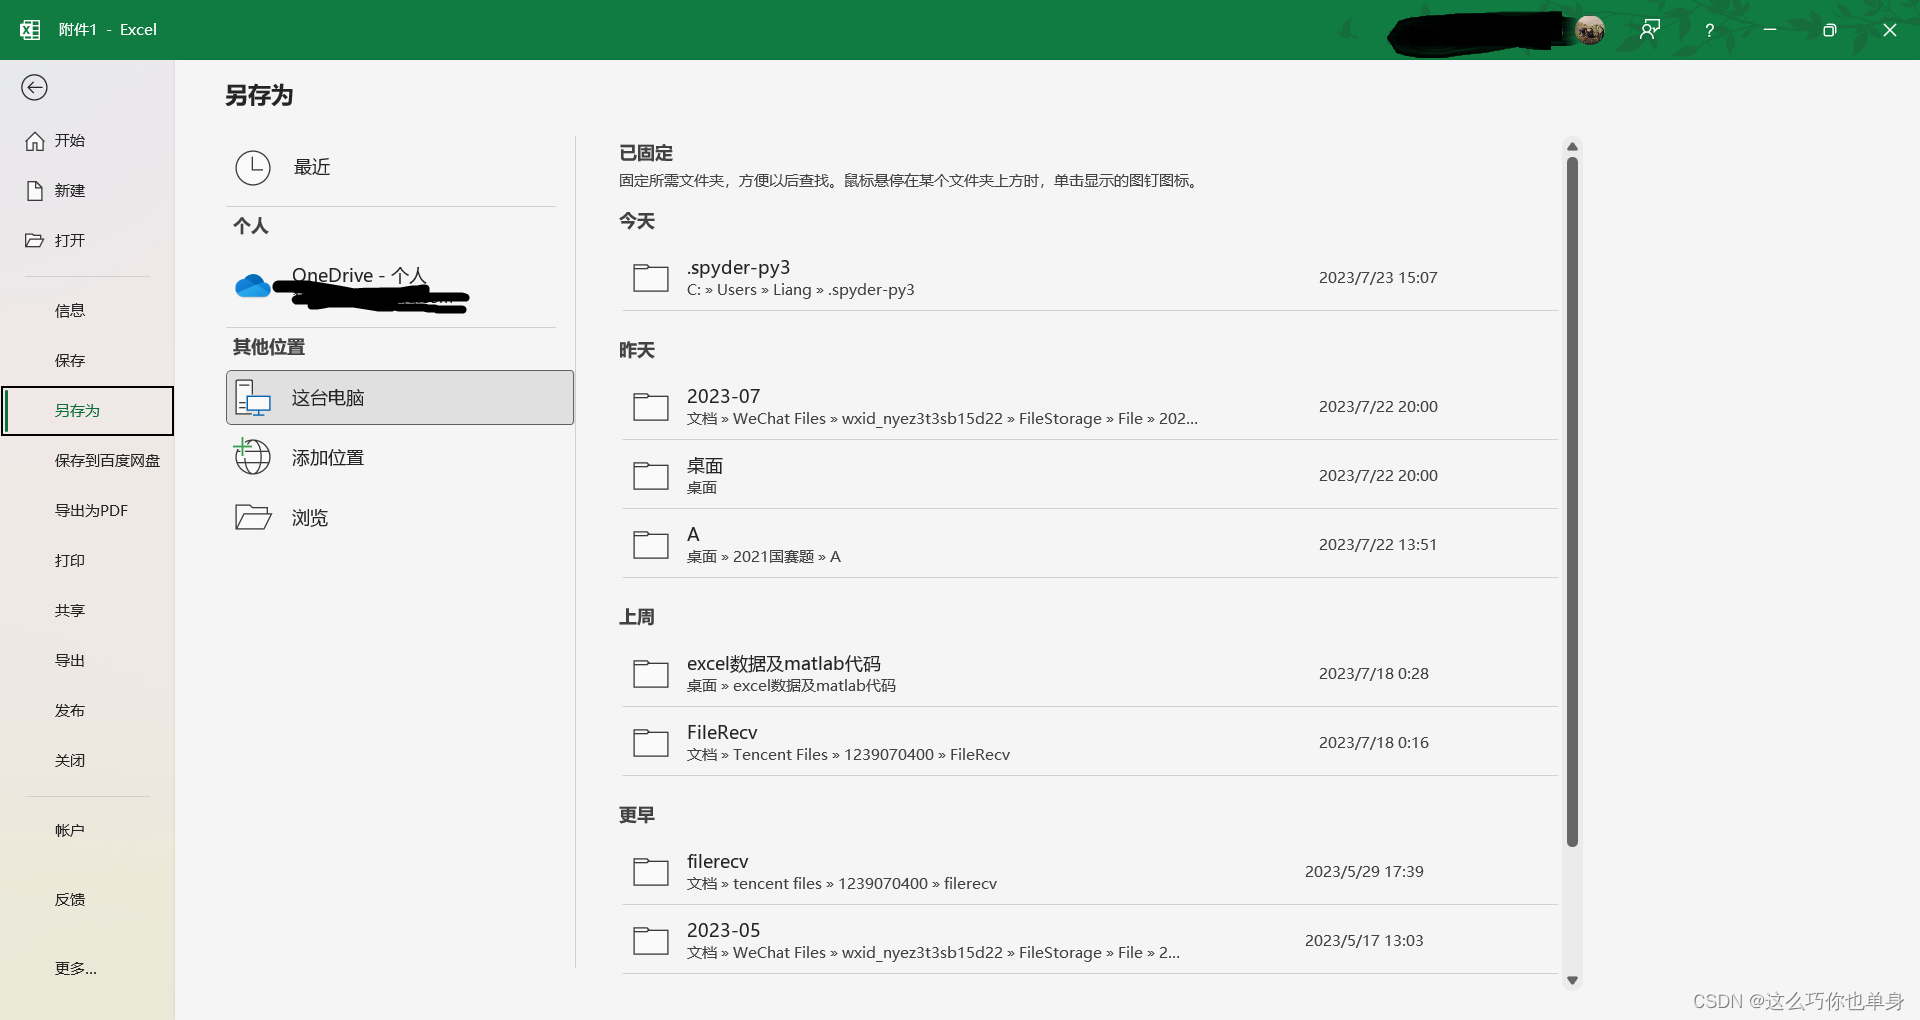1920x1020 pixels.
Task: Select 反馈 (Feedback) in the sidebar
Action: pyautogui.click(x=70, y=899)
